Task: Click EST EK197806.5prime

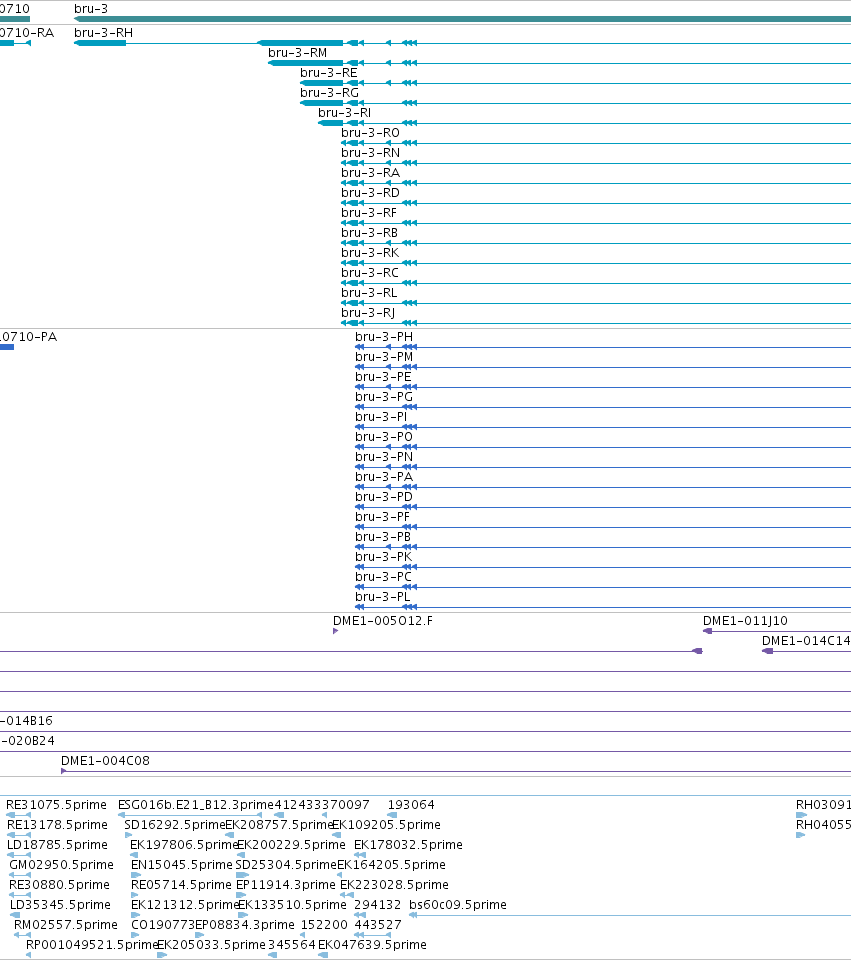Action: (184, 845)
